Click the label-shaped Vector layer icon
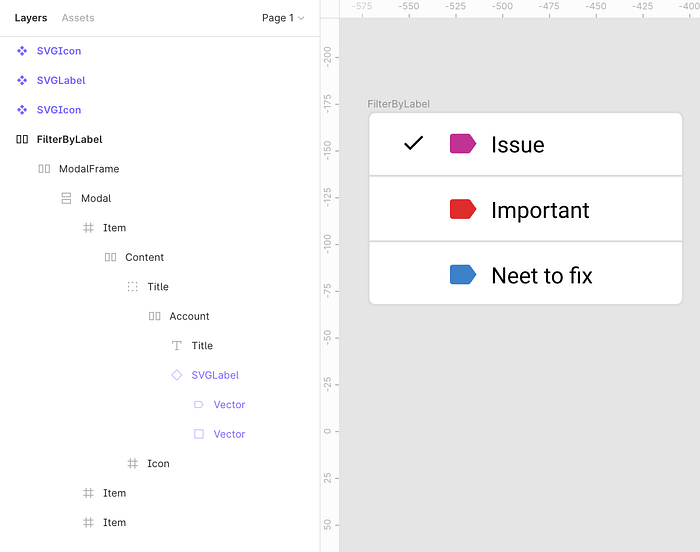The image size is (700, 552). [x=199, y=405]
